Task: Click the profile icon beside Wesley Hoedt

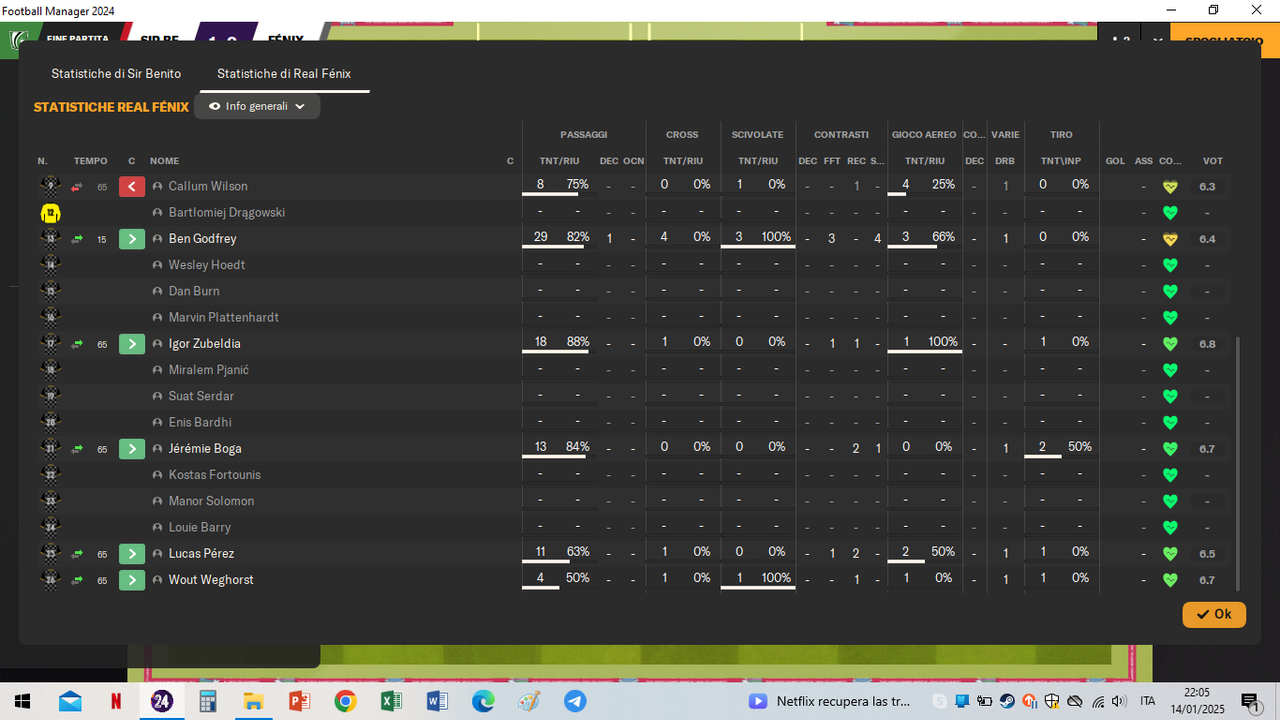Action: pos(158,265)
